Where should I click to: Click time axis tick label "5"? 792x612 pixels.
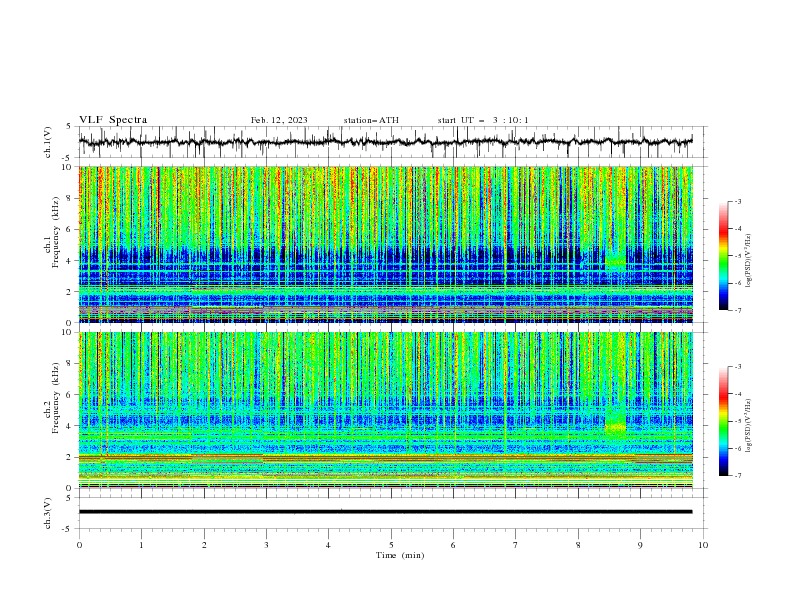point(391,545)
